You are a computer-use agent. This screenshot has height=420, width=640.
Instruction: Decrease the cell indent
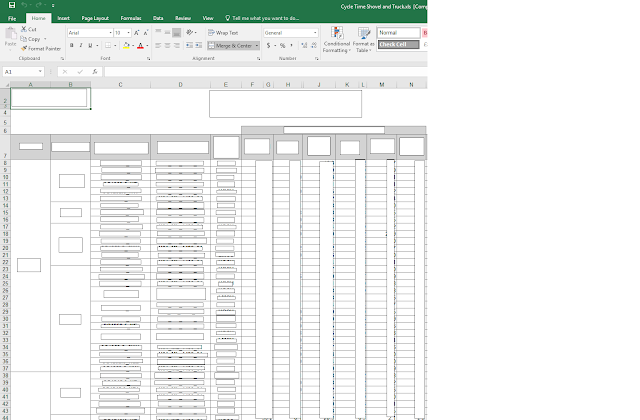189,45
